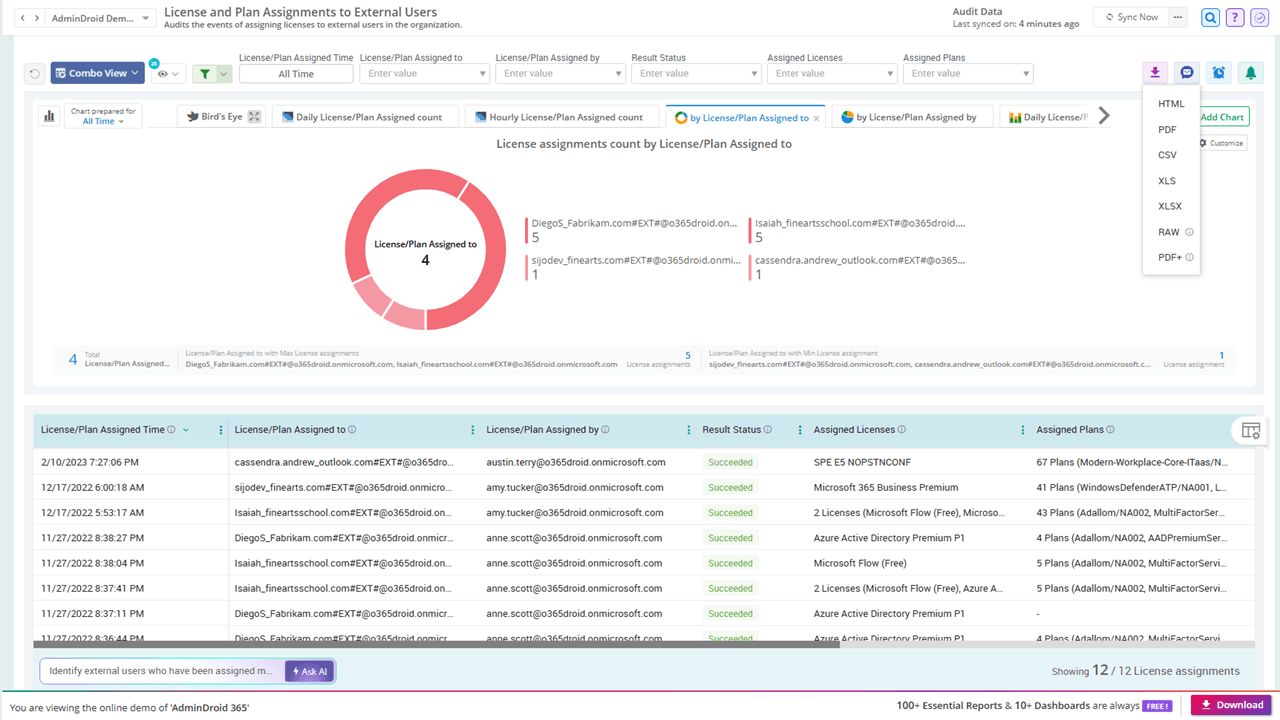Viewport: 1280px width, 720px height.
Task: Click the Ask AI button
Action: 309,671
